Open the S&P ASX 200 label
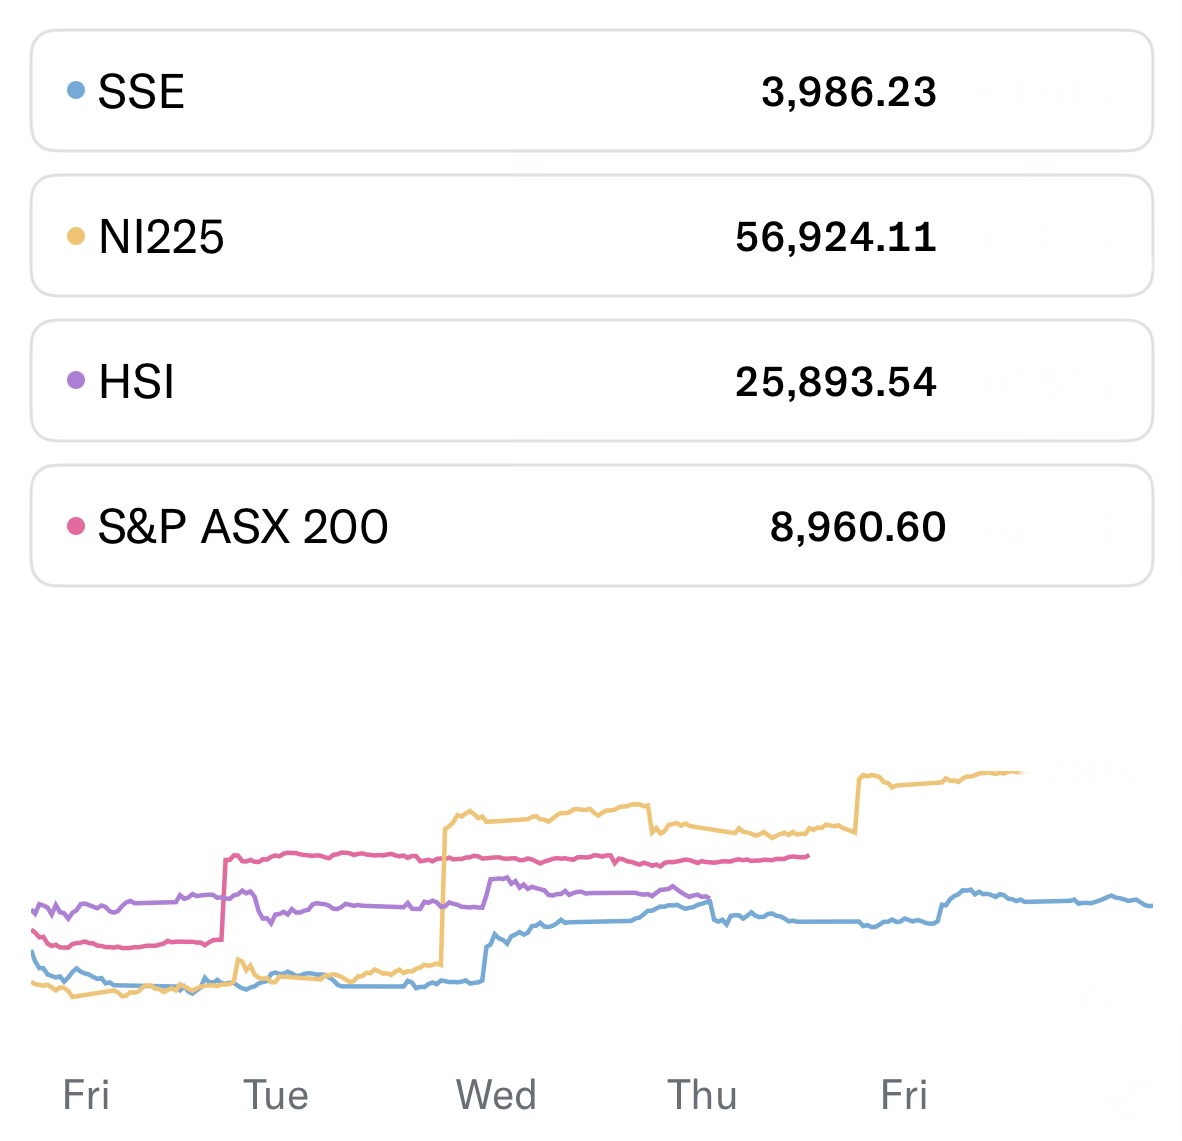 [243, 527]
